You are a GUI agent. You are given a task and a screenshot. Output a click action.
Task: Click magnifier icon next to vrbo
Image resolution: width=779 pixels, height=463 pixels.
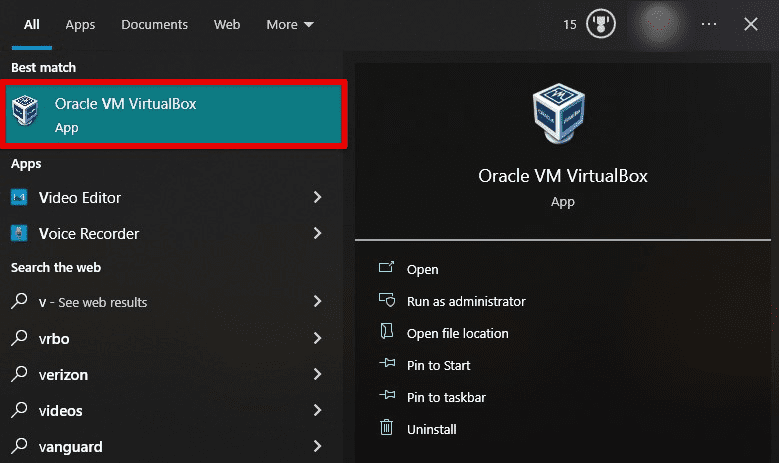[19, 338]
